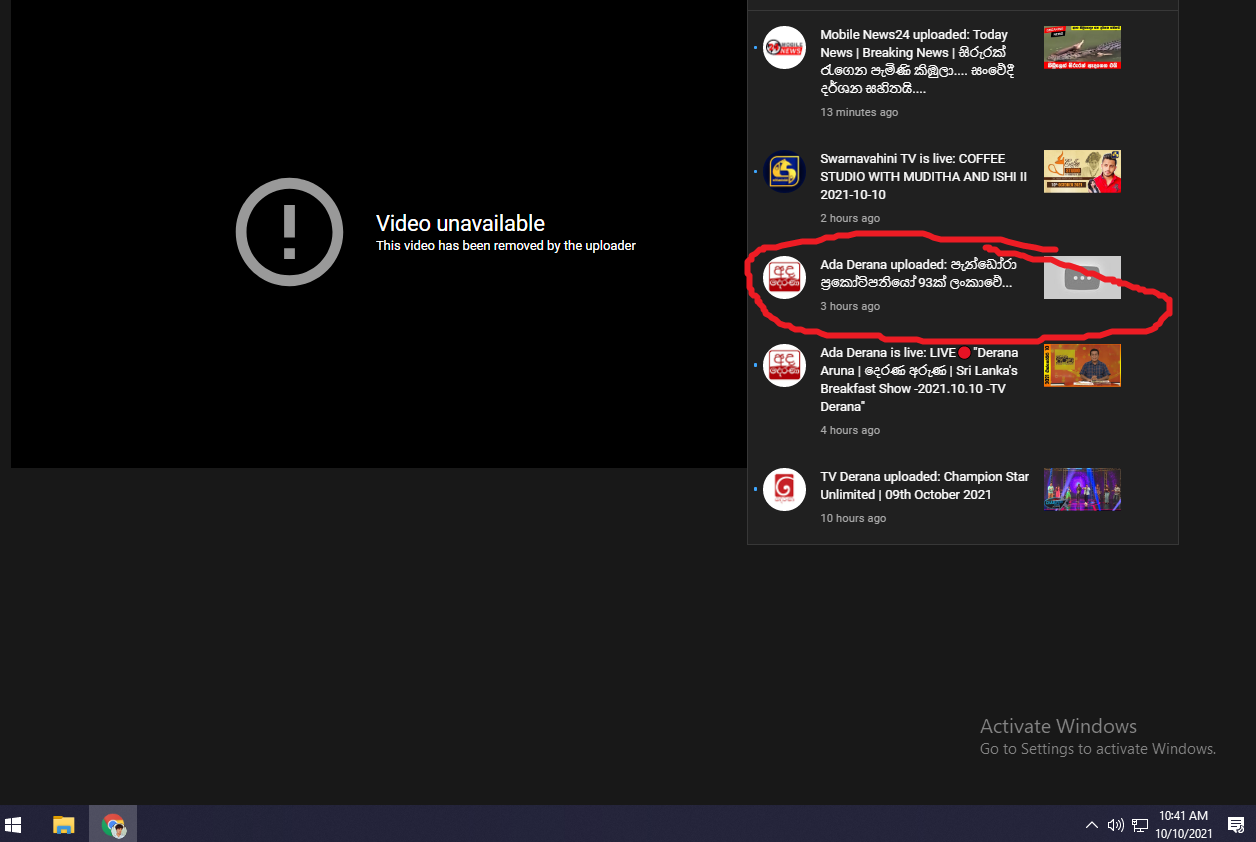Open Swarnavahini TV is live notification
The height and width of the screenshot is (842, 1256).
tap(924, 176)
